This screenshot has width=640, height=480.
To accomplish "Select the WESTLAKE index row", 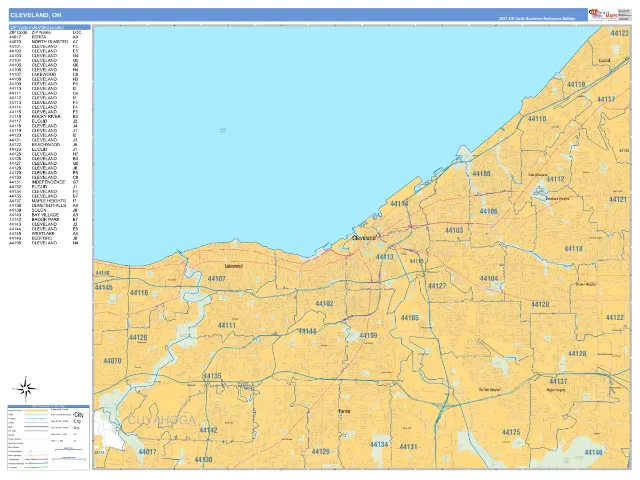I will pos(43,234).
